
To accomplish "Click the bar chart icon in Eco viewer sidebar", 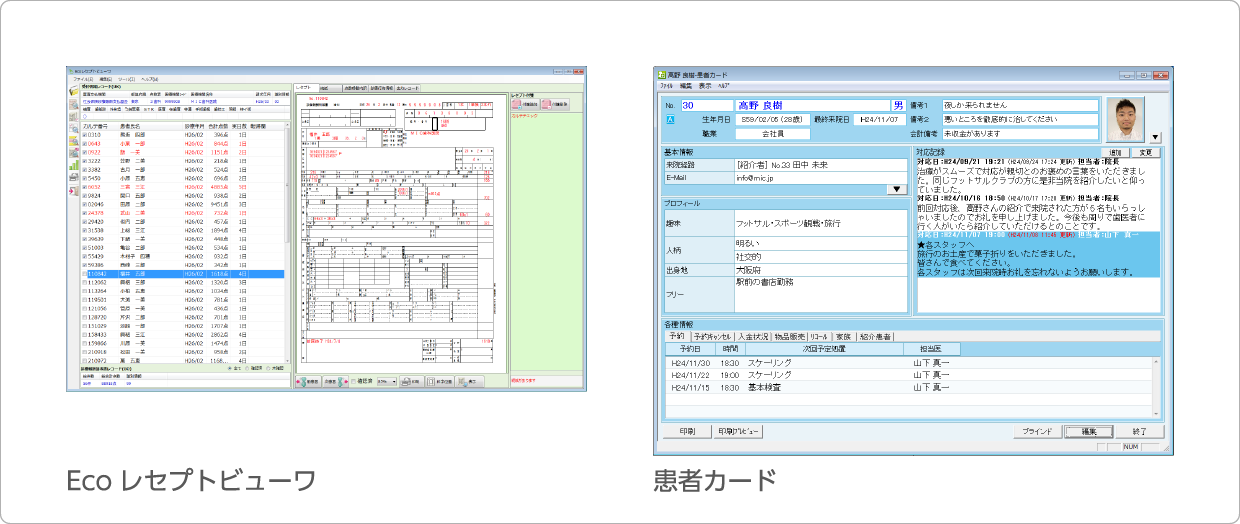I will [x=73, y=164].
